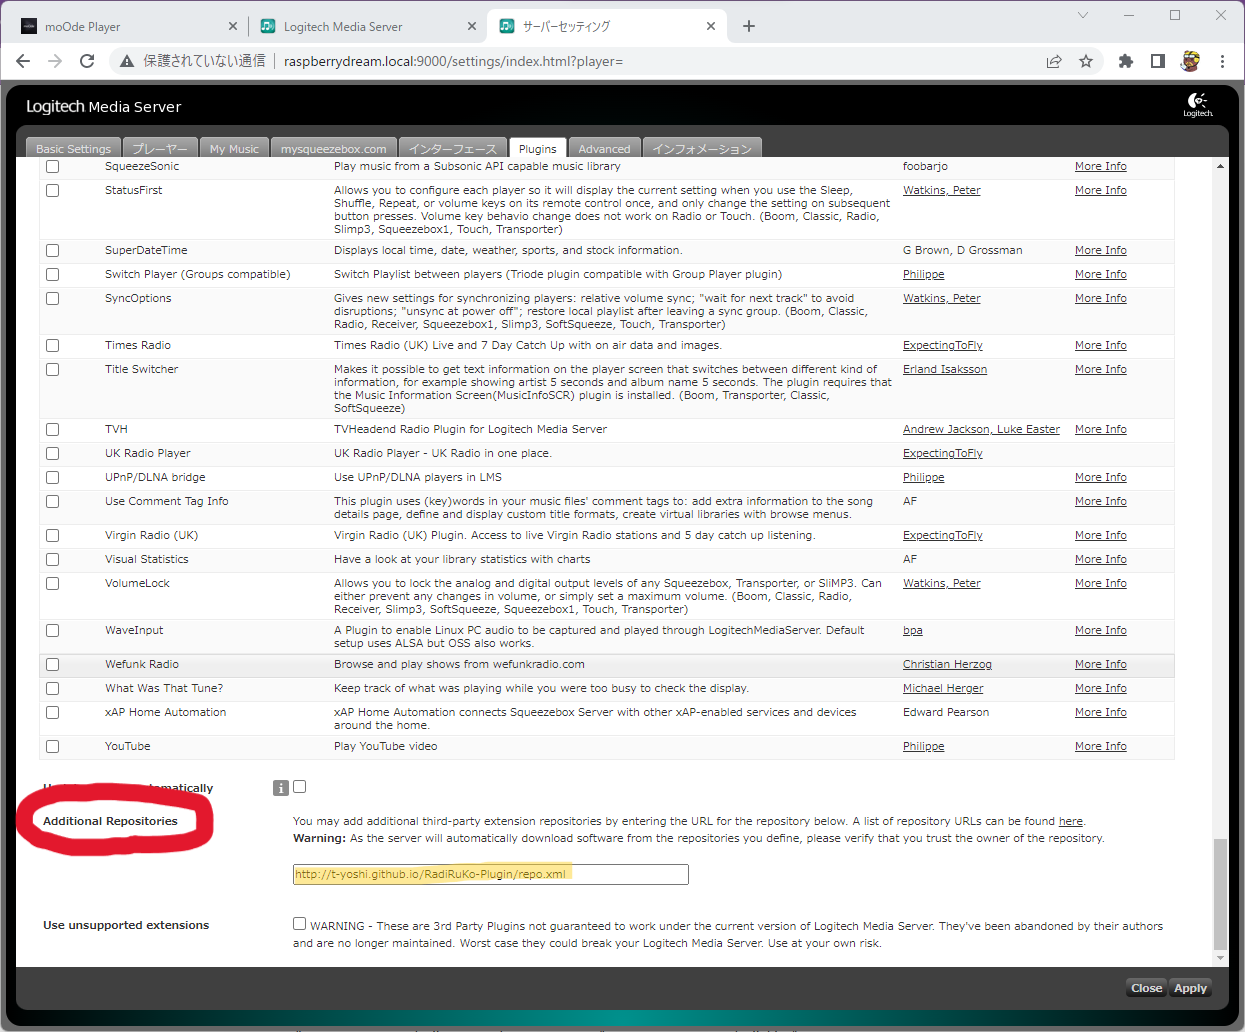Open browser extensions puzzle icon
This screenshot has width=1245, height=1032.
1126,61
